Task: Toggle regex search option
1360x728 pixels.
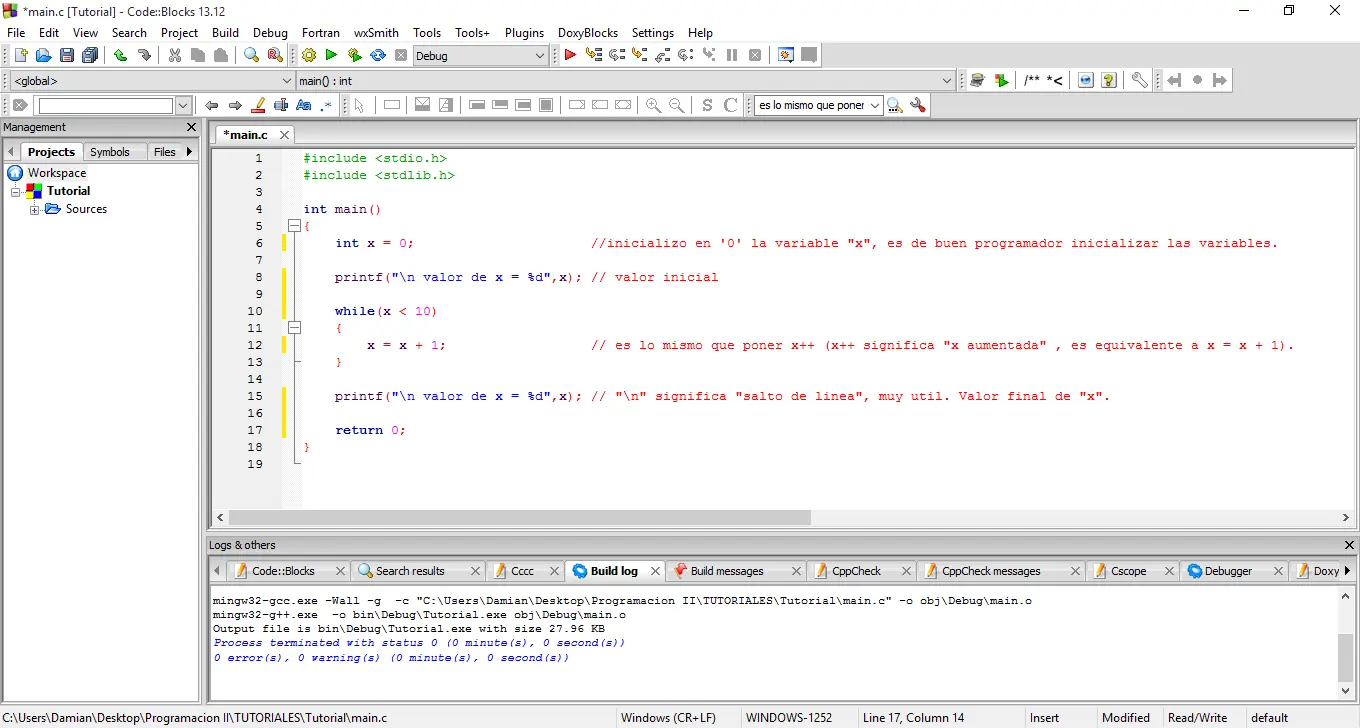Action: pos(326,105)
